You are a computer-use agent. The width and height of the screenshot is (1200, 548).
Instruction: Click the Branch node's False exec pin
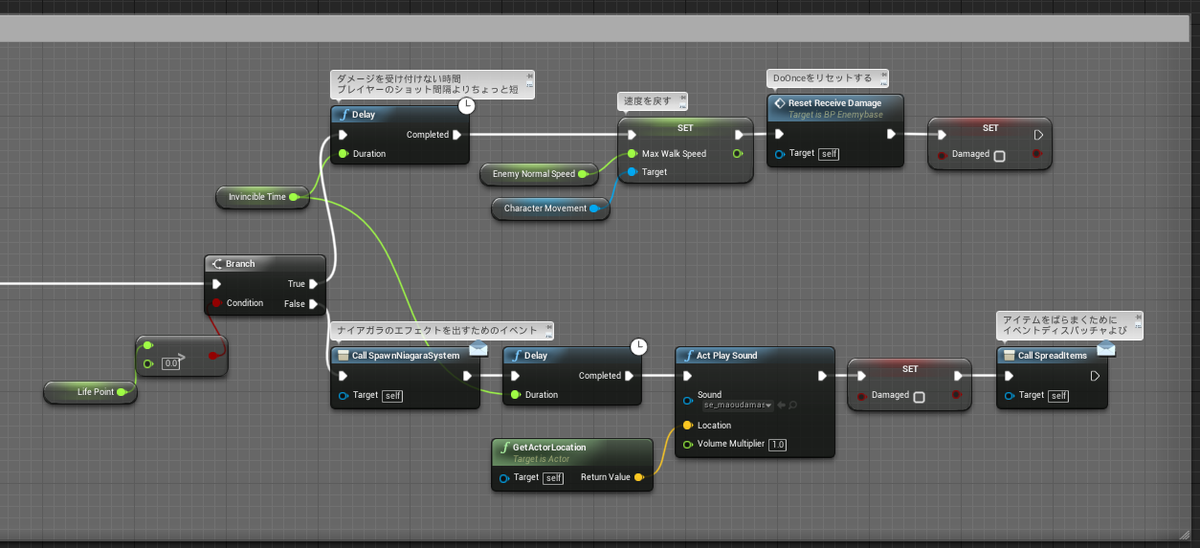click(x=314, y=304)
